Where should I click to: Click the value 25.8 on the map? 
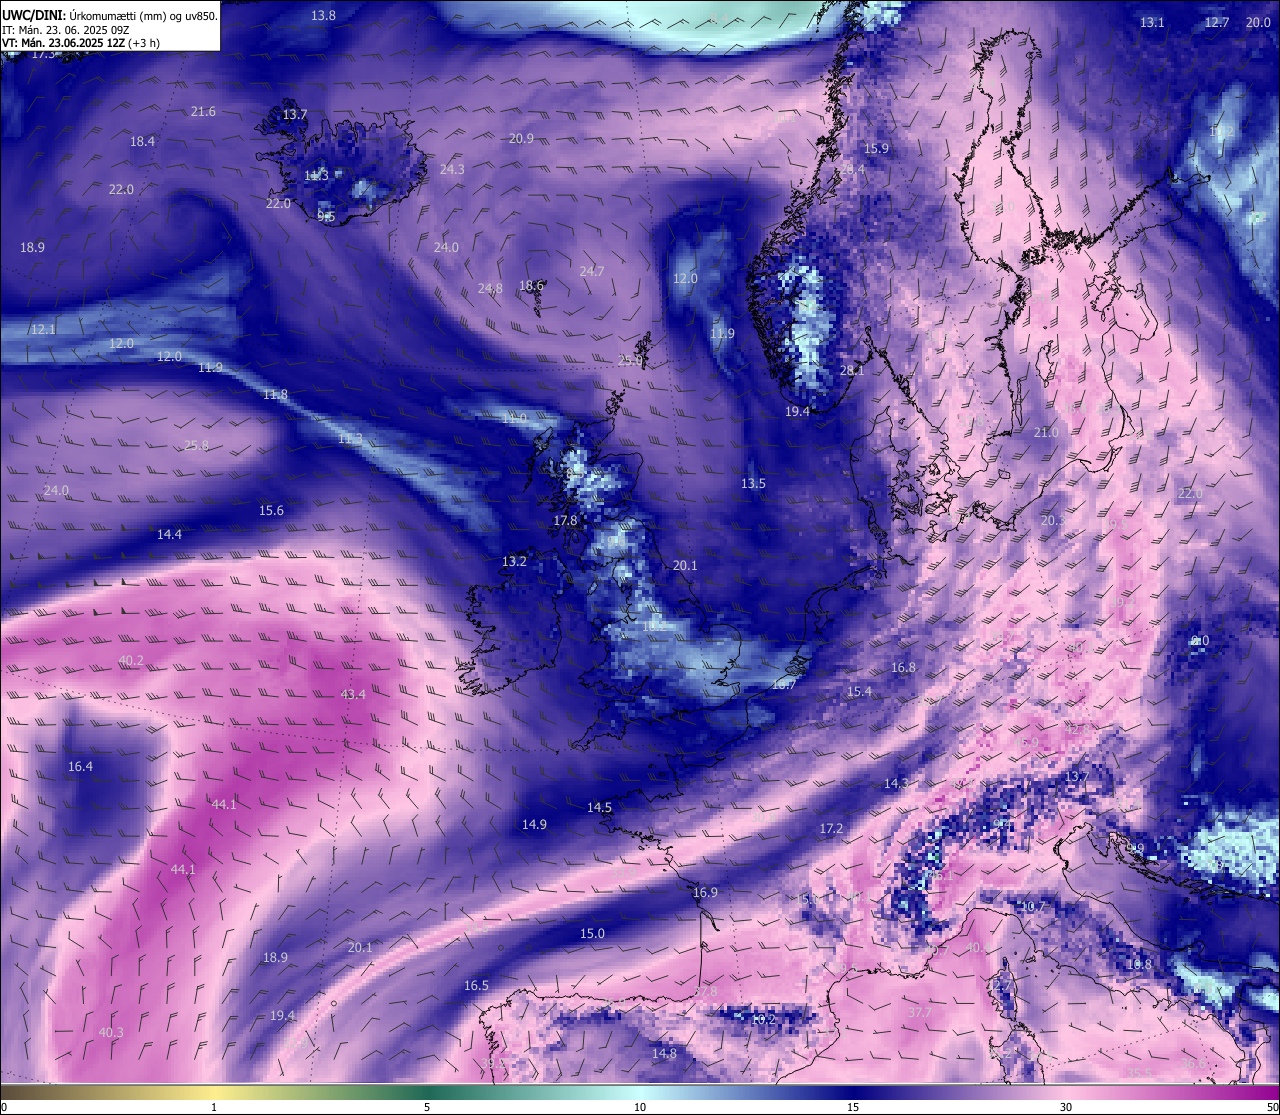click(196, 445)
